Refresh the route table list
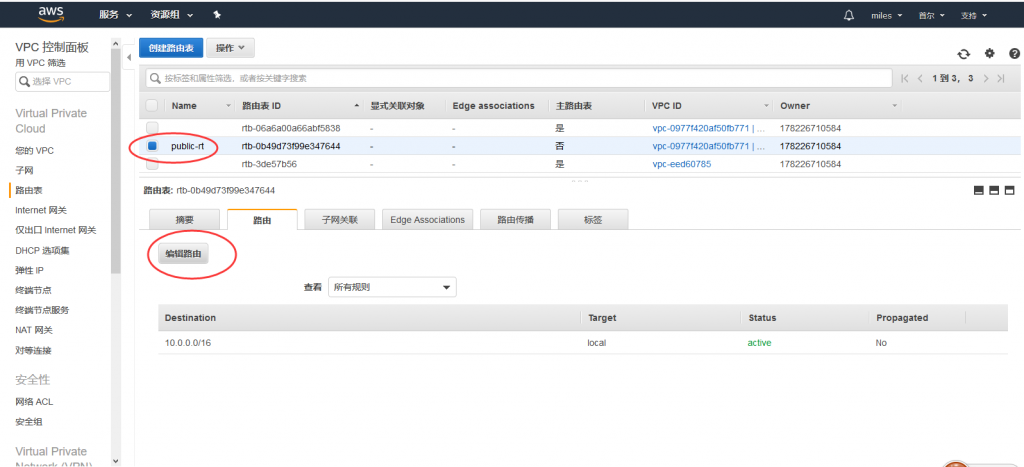The height and width of the screenshot is (467, 1024). pos(964,54)
